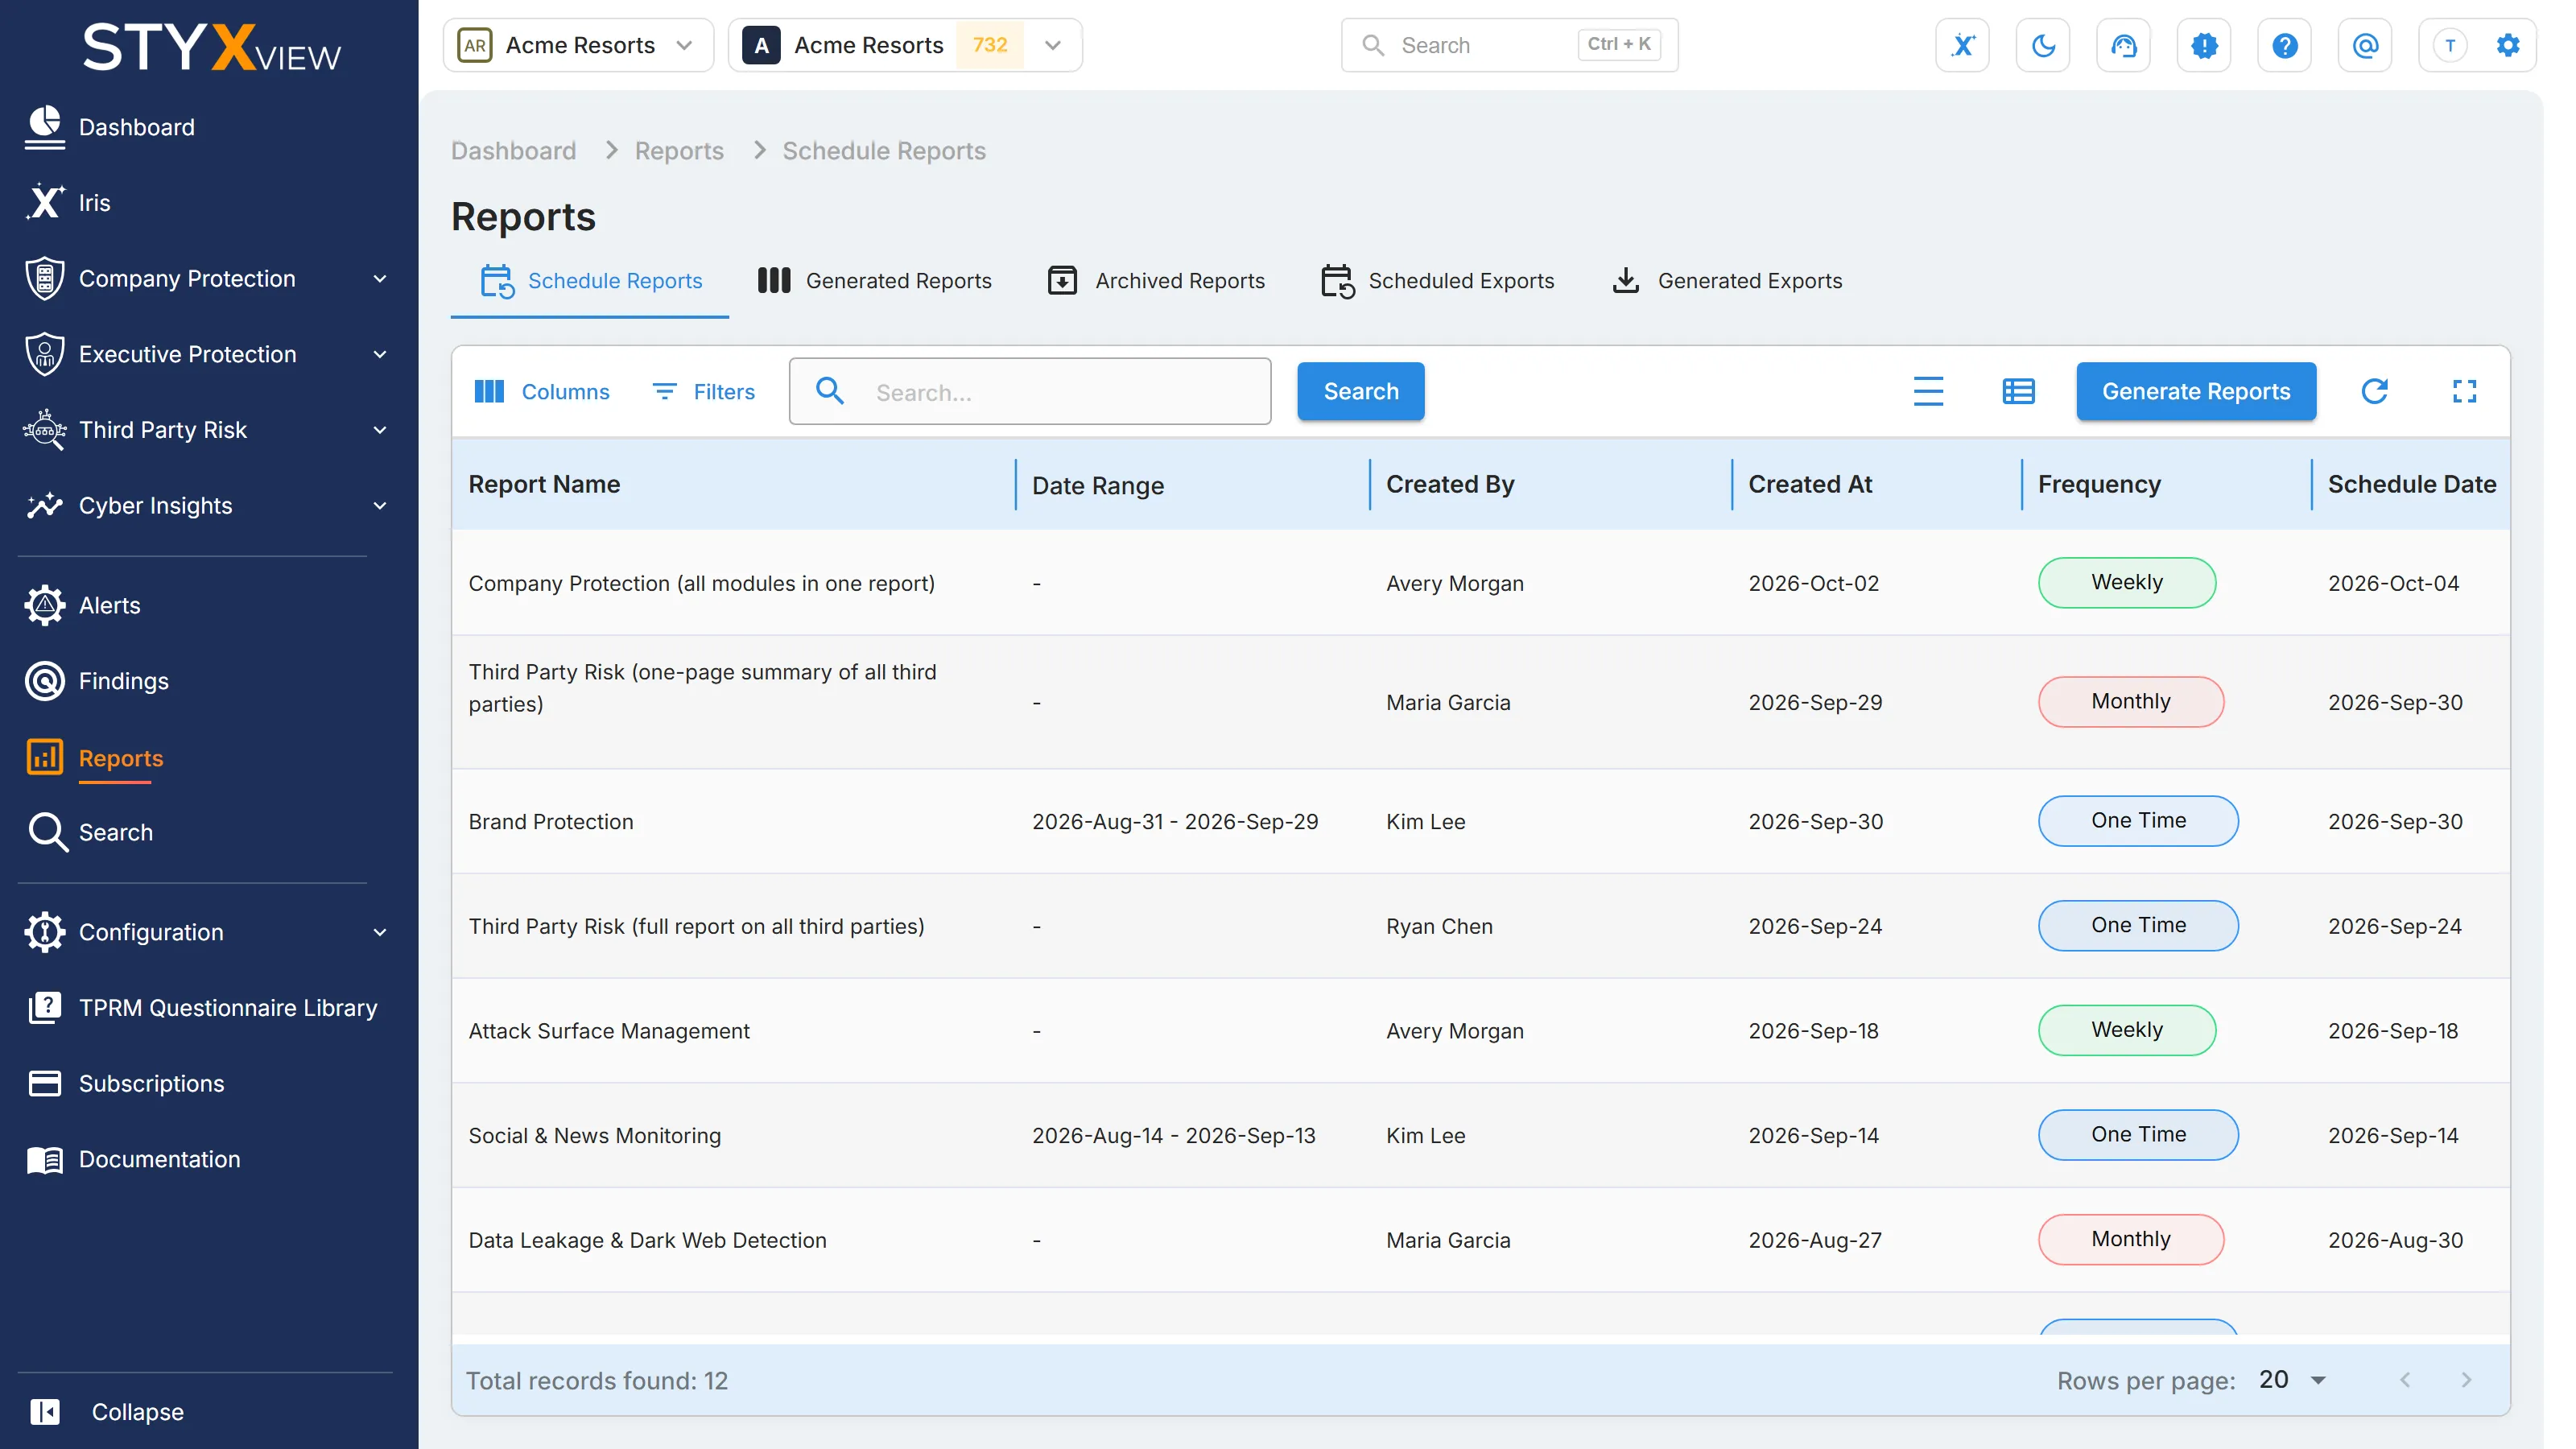Open Acme Resorts 732 company dropdown
The height and width of the screenshot is (1449, 2576).
pyautogui.click(x=905, y=45)
